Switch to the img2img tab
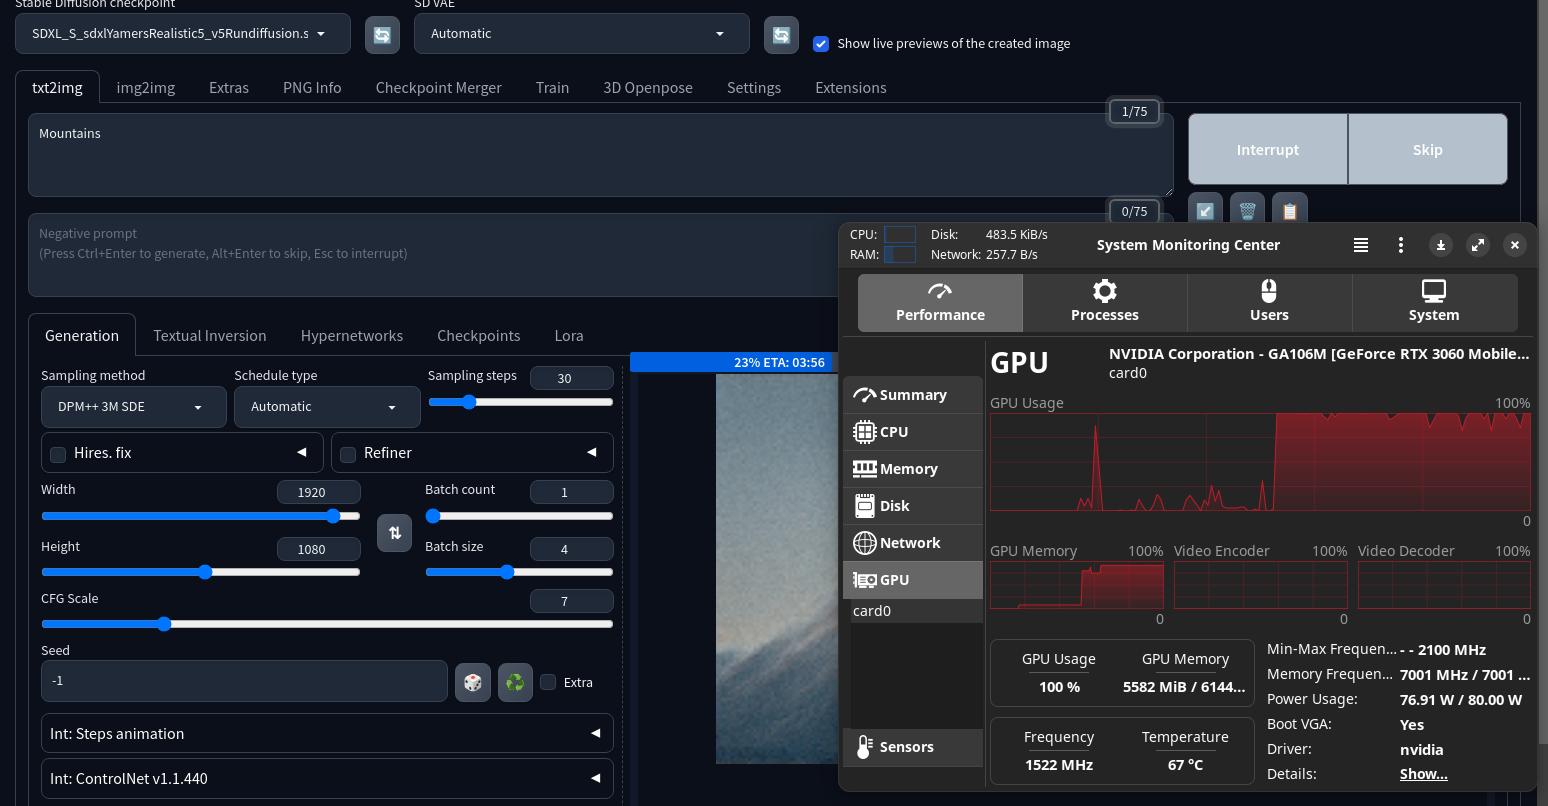Viewport: 1548px width, 806px height. (x=145, y=88)
